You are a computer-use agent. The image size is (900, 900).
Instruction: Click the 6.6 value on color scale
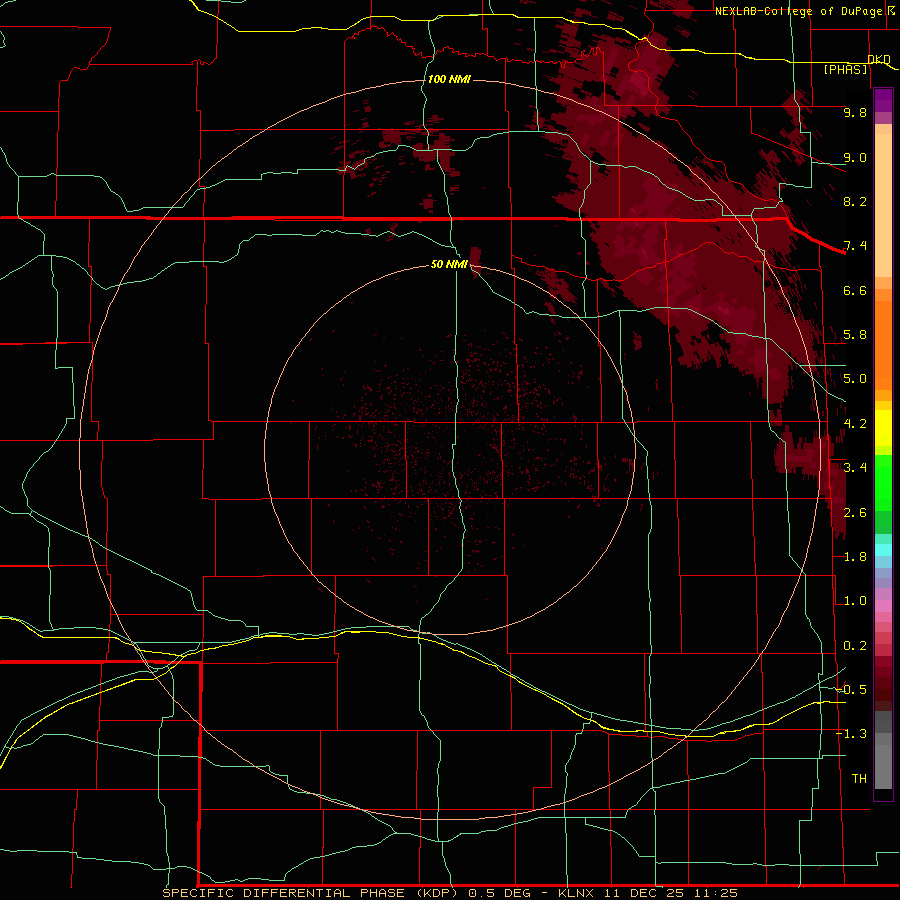(855, 290)
